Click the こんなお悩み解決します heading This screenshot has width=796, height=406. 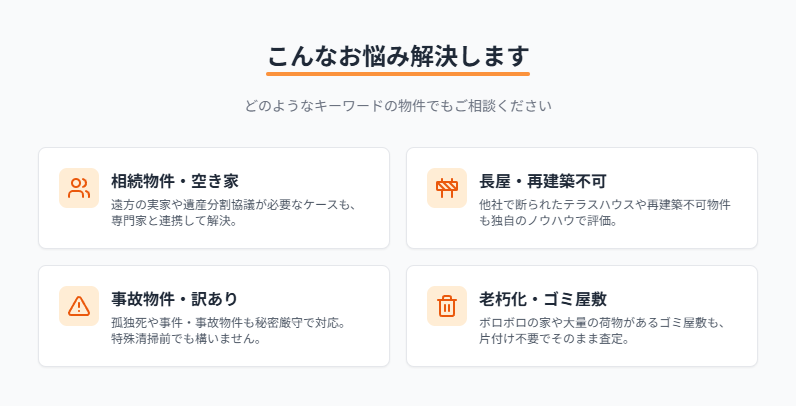(x=398, y=55)
